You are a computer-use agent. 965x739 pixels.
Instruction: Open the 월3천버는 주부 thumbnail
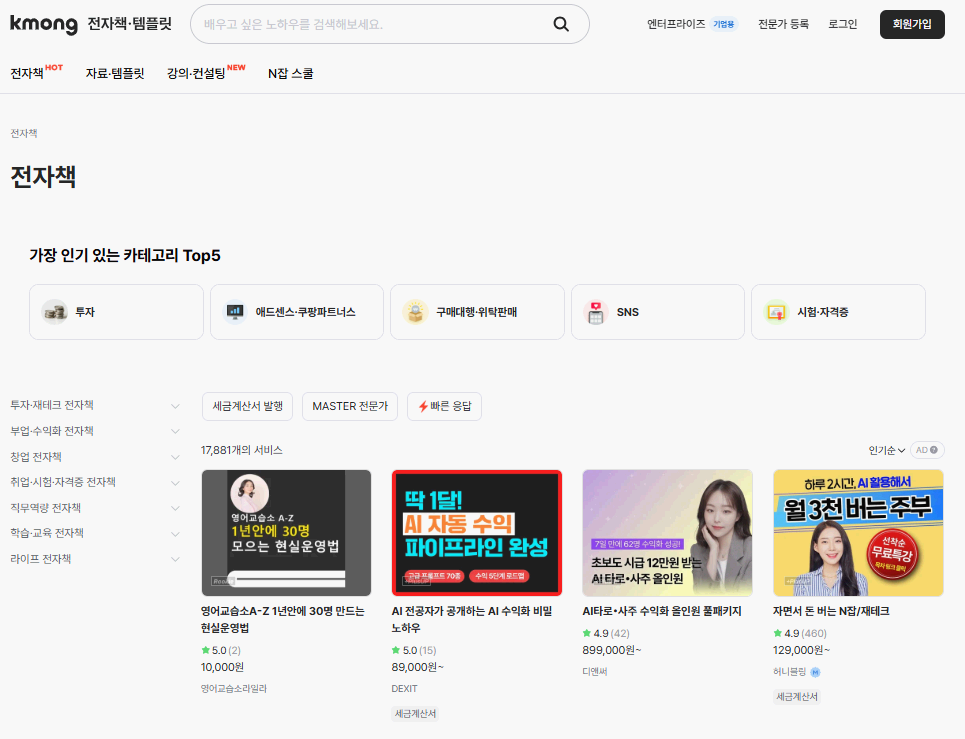859,533
